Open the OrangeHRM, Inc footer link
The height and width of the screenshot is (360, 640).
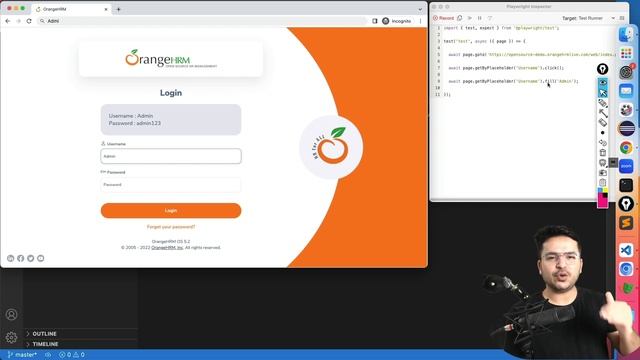click(167, 248)
